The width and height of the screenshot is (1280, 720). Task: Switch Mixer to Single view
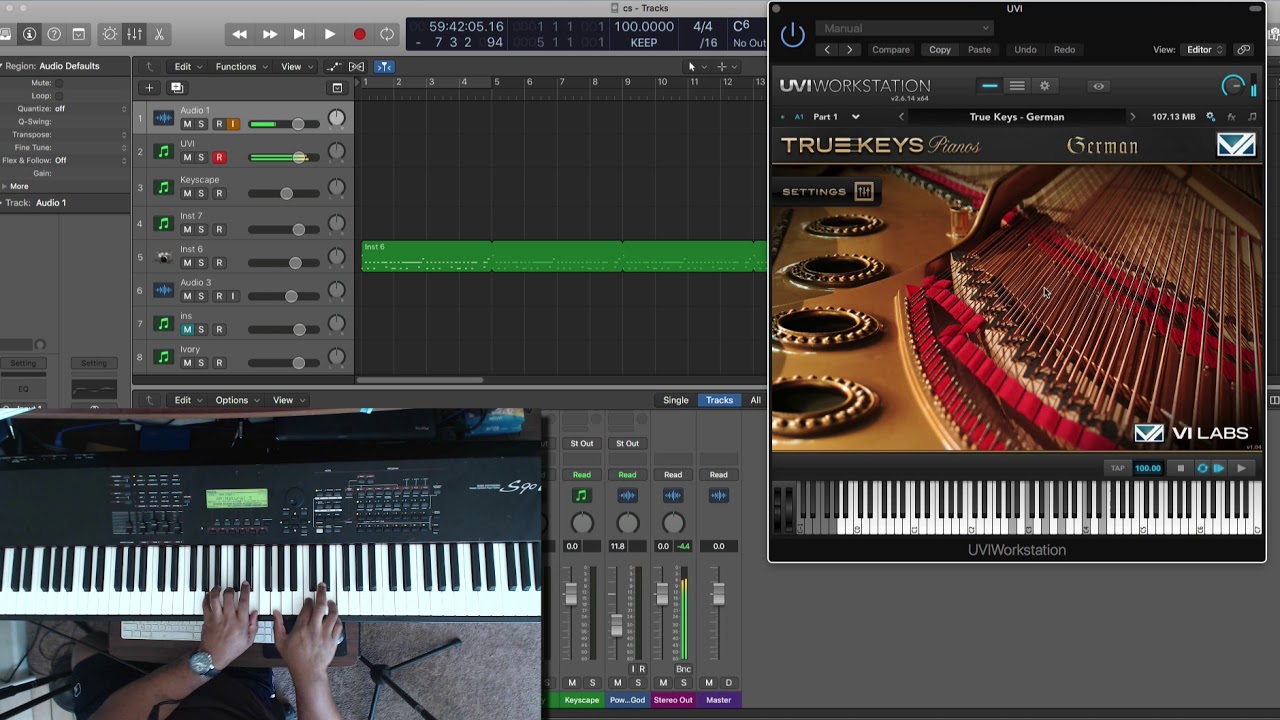click(676, 400)
